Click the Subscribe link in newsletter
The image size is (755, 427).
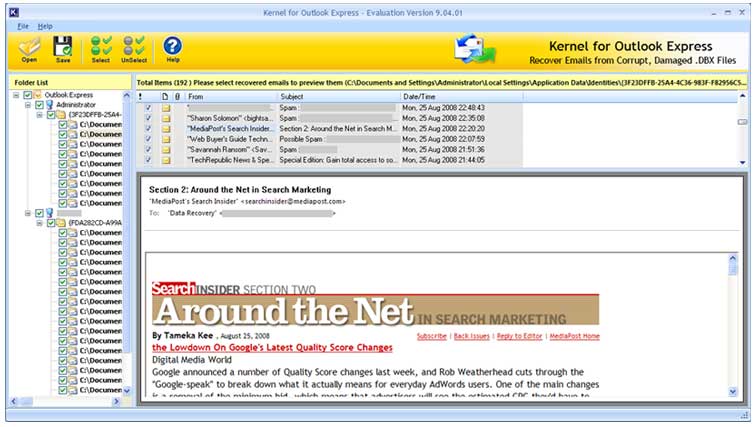coord(431,336)
